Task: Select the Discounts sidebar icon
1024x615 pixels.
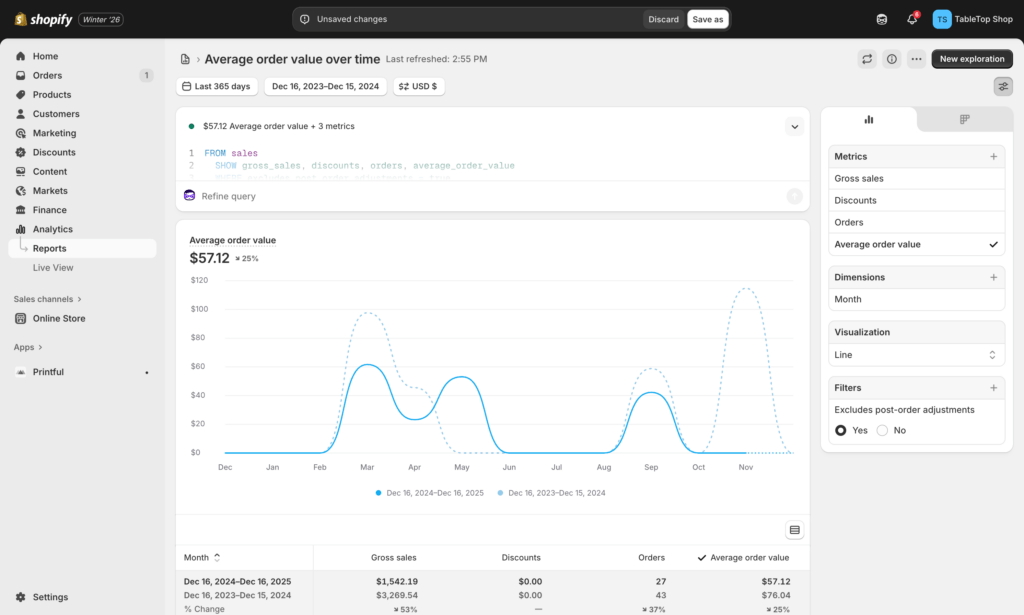Action: pos(20,152)
